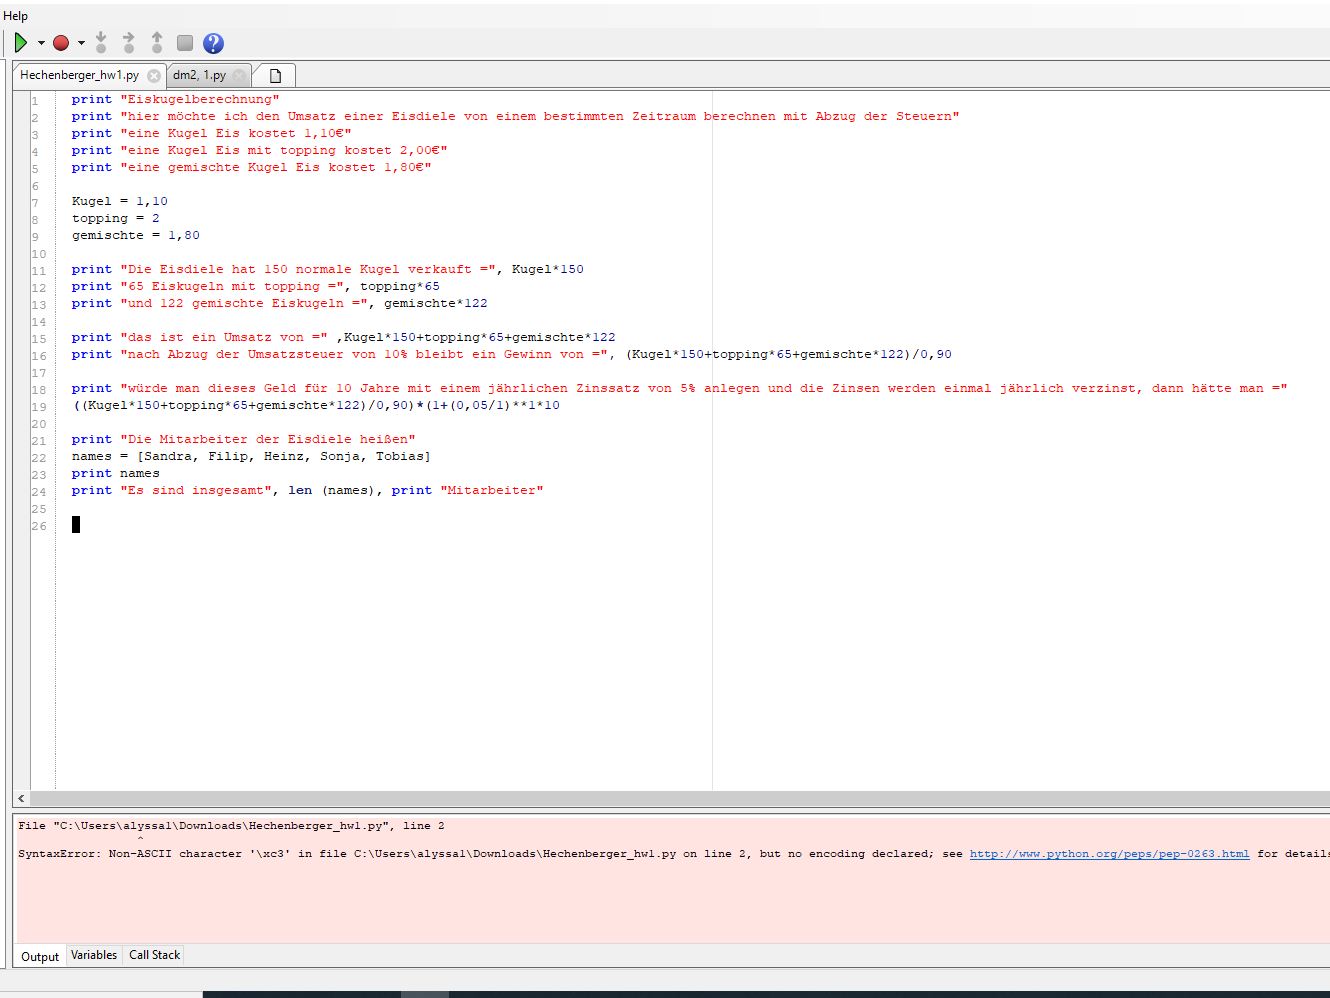Close the Hechenberger_hw1.py tab
Screen dimensions: 1330x998
[x=155, y=74]
